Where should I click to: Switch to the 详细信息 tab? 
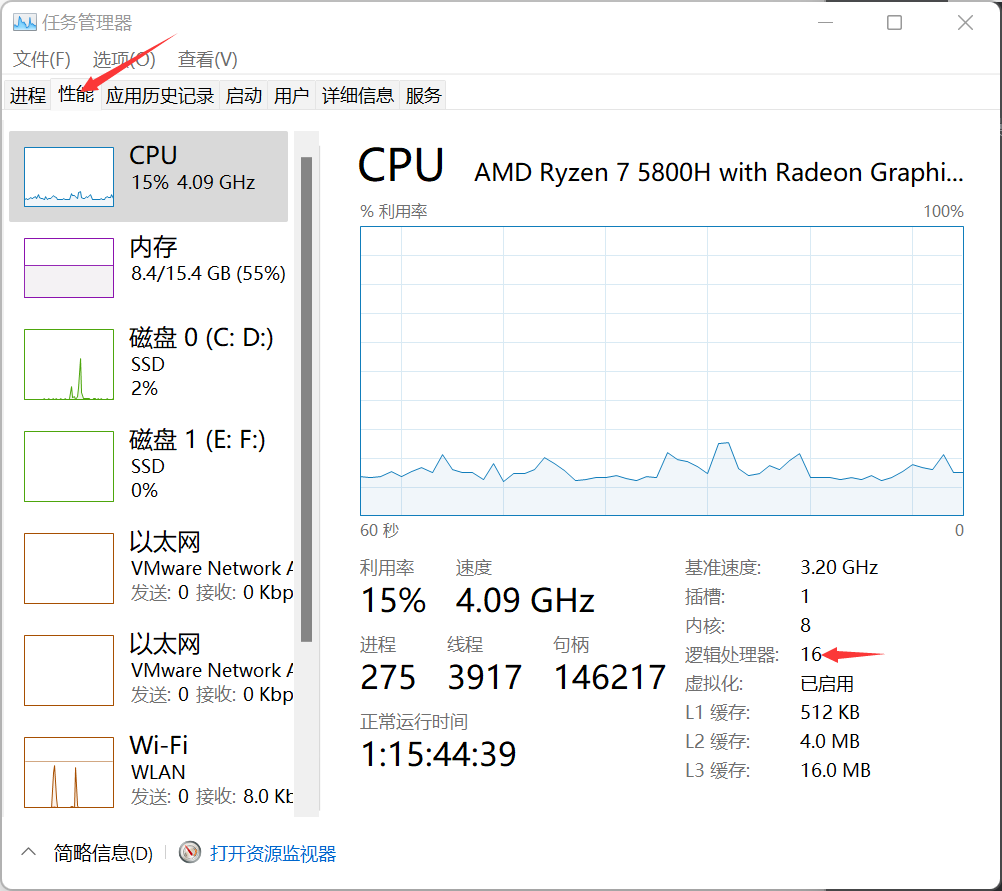357,96
